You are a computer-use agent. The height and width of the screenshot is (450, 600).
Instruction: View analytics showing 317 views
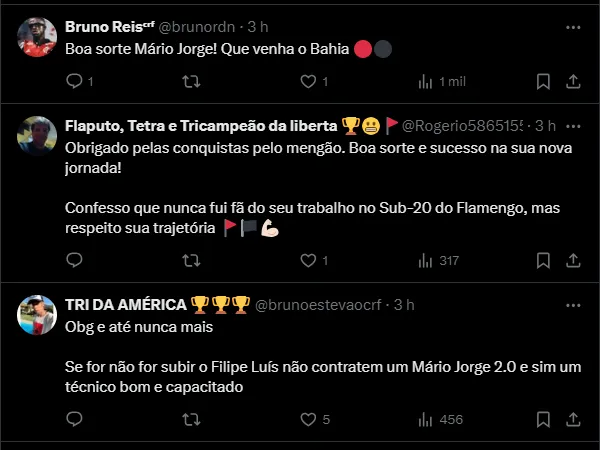click(438, 260)
